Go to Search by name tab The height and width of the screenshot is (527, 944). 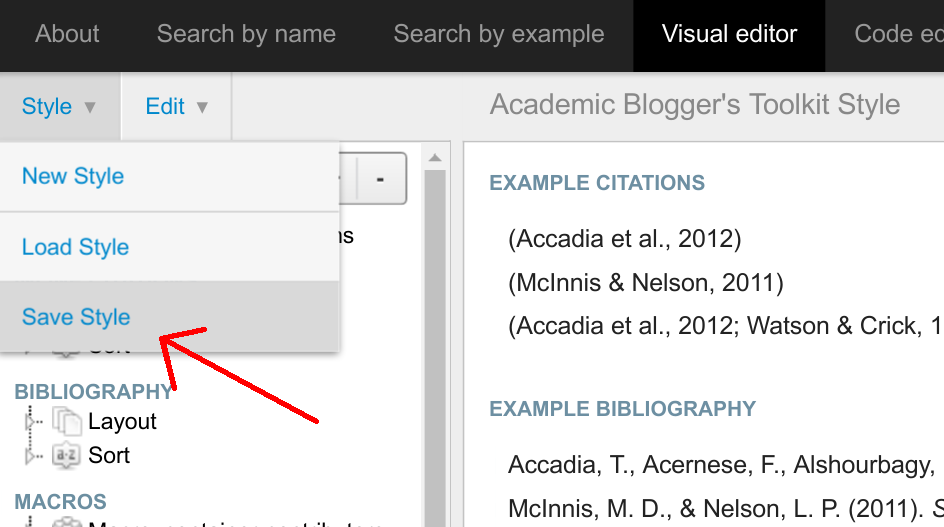(x=246, y=34)
